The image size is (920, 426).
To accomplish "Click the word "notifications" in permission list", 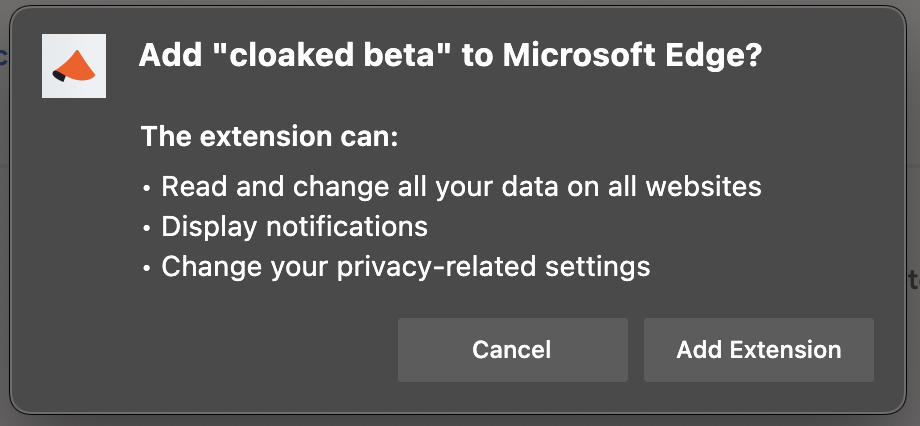I will 347,226.
